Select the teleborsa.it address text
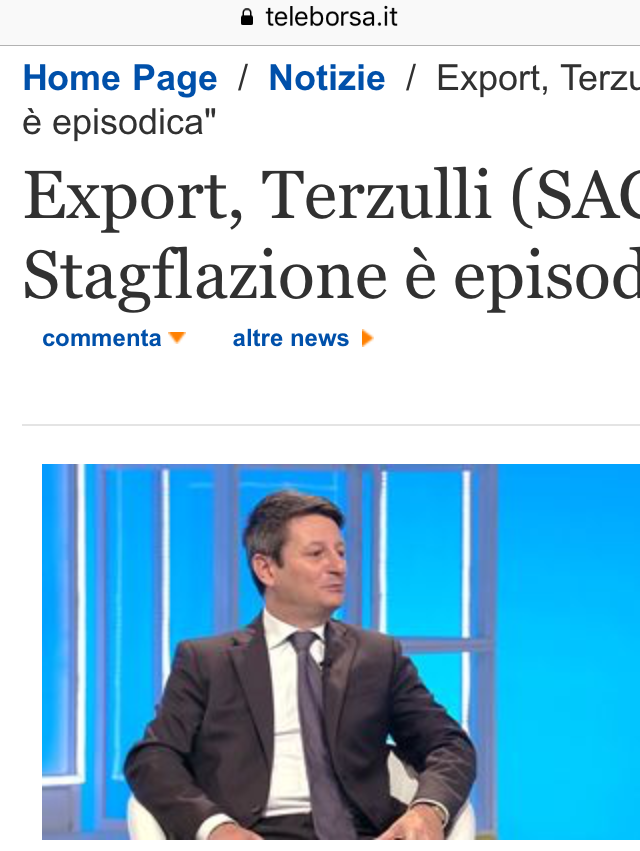The height and width of the screenshot is (851, 640). tap(331, 17)
